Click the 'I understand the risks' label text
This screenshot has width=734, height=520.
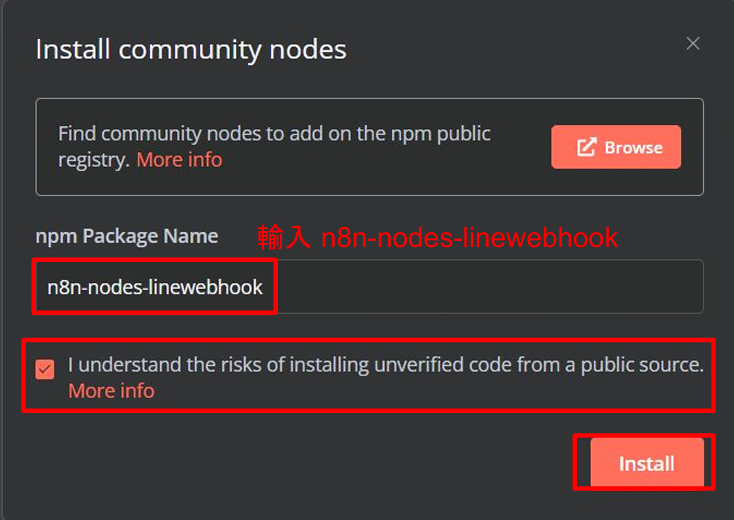(386, 365)
